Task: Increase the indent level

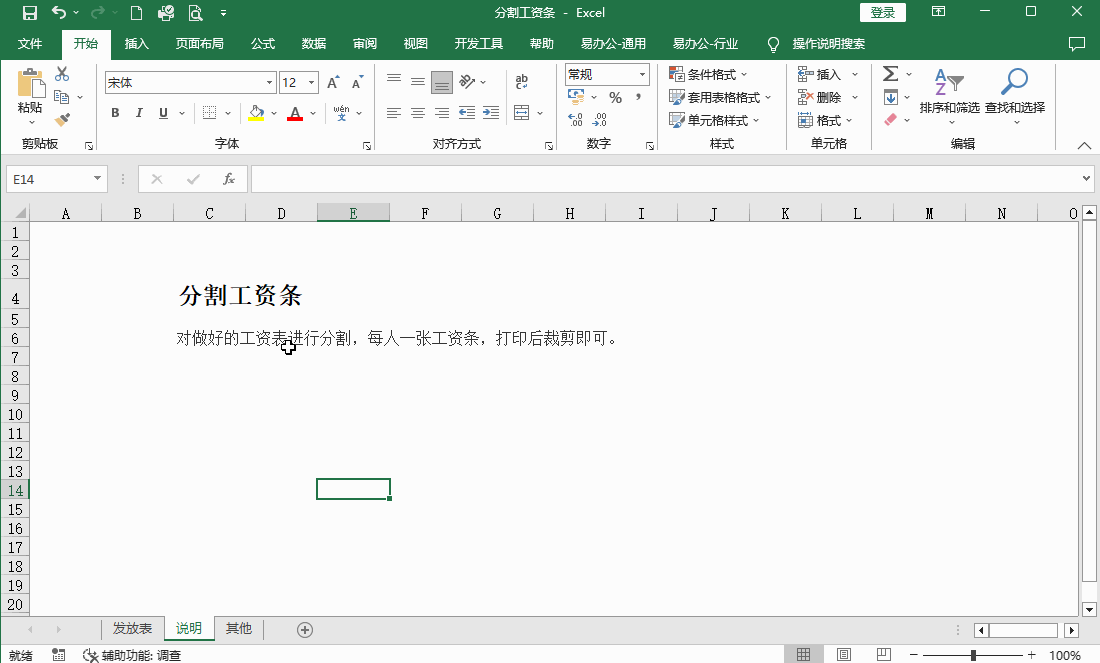Action: [x=491, y=113]
